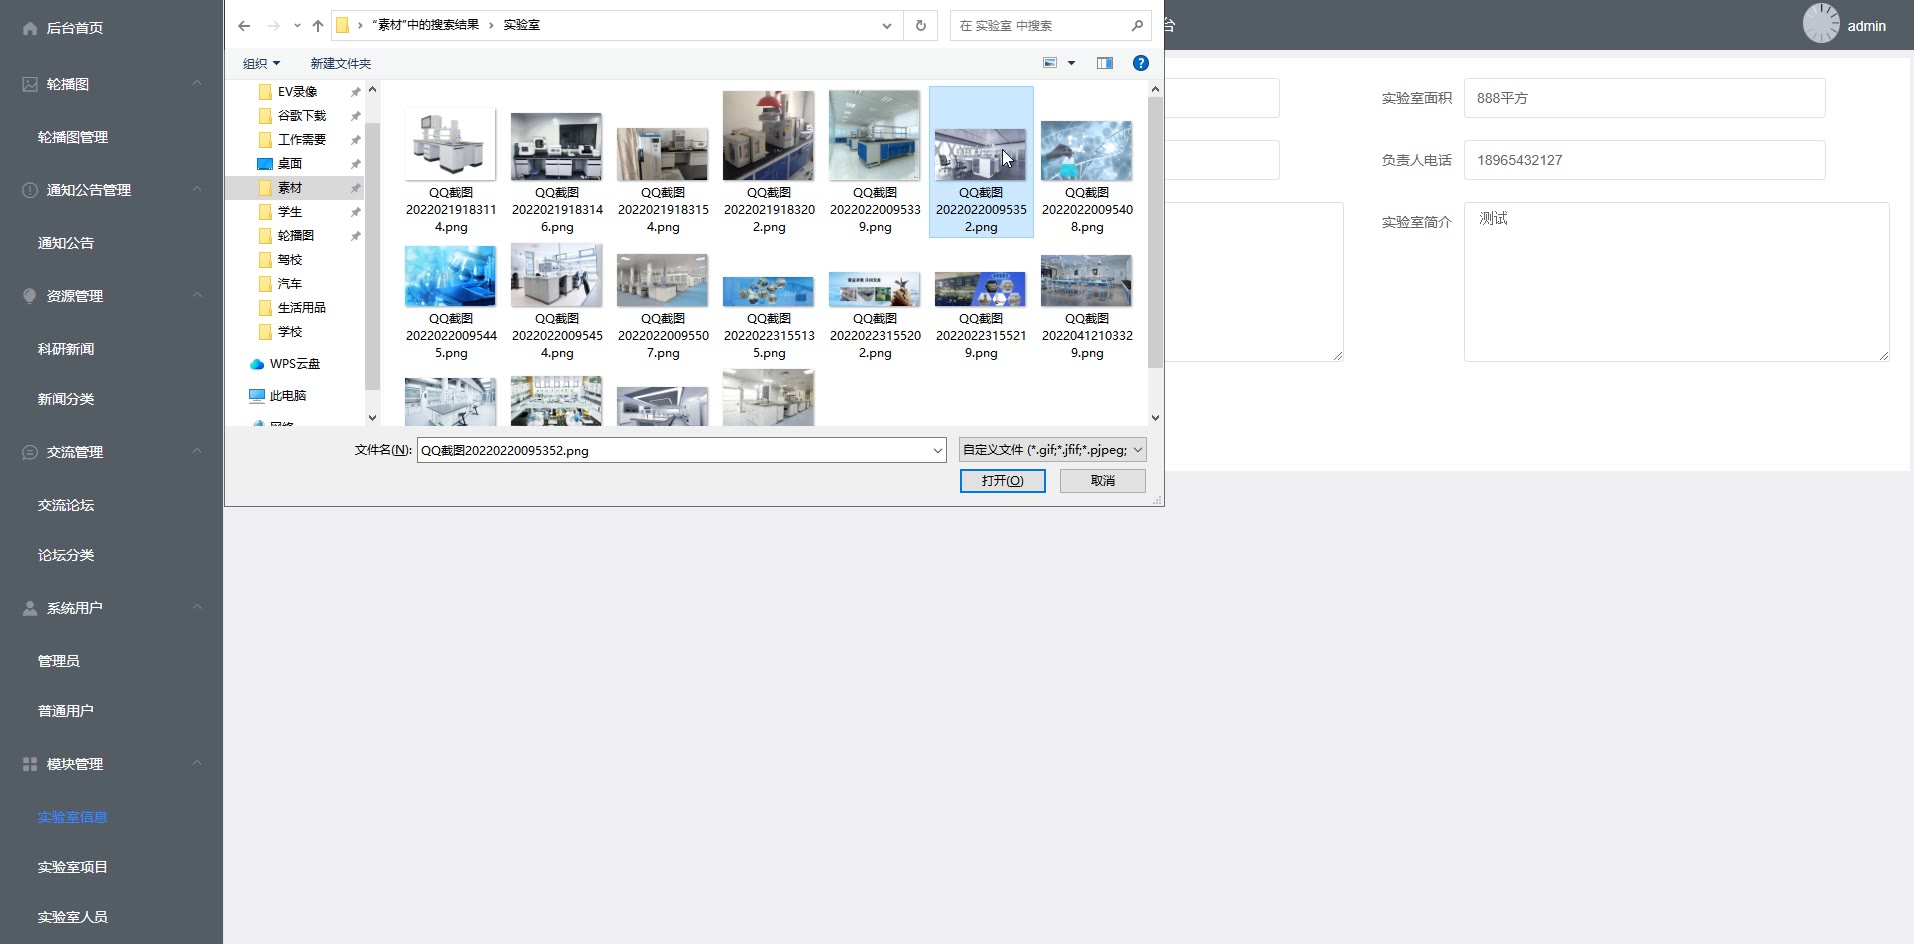The width and height of the screenshot is (1914, 944).
Task: Click the Up one level arrow
Action: tap(318, 26)
